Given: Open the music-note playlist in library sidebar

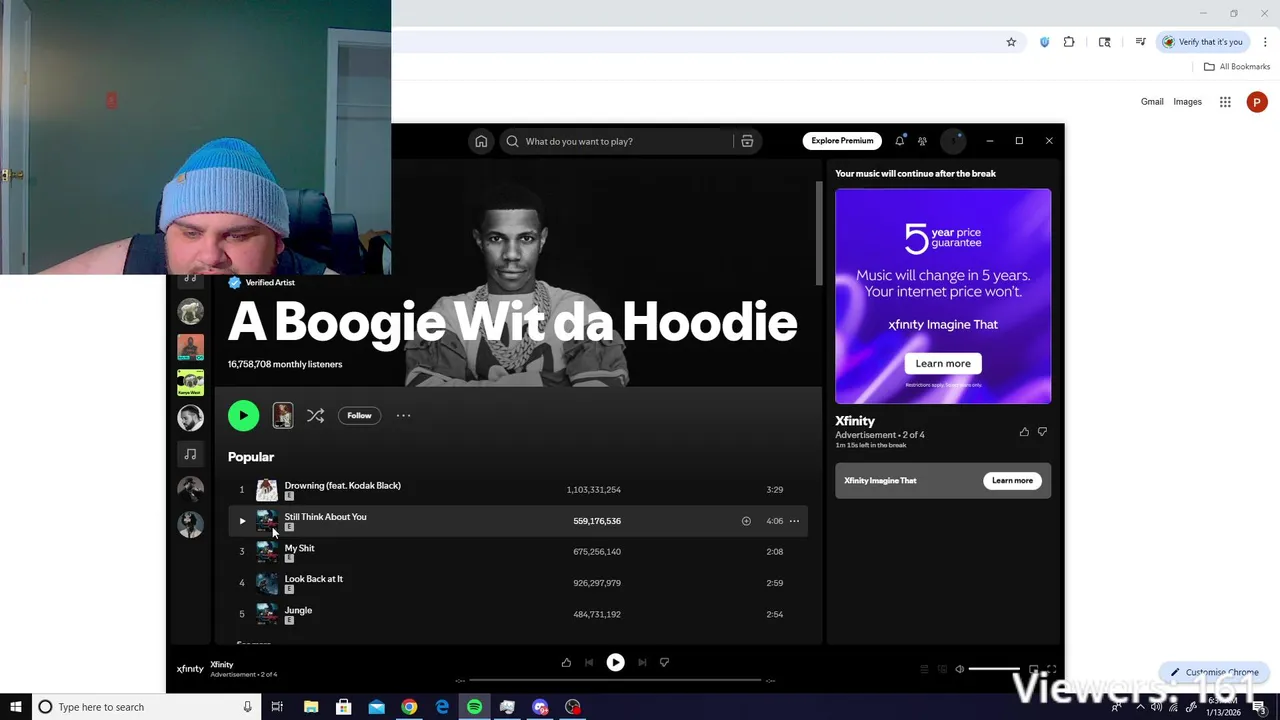Looking at the screenshot, I should [x=190, y=454].
